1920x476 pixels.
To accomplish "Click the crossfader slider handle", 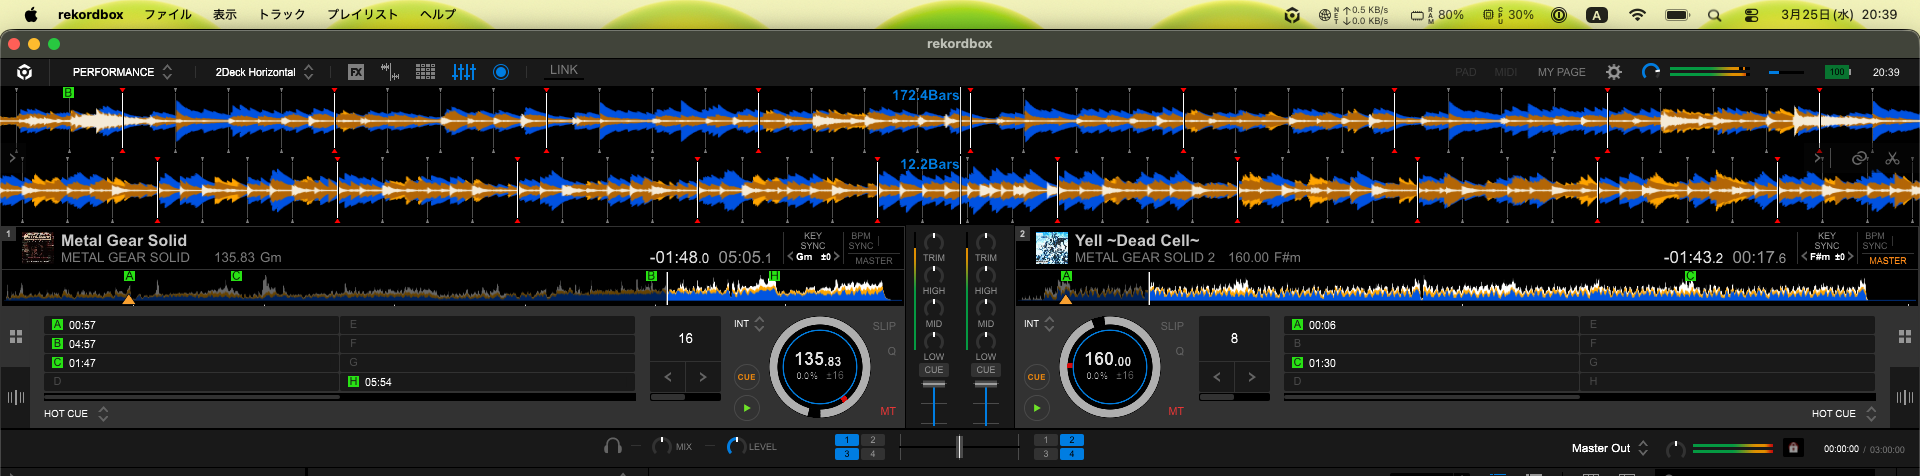I will pos(958,446).
